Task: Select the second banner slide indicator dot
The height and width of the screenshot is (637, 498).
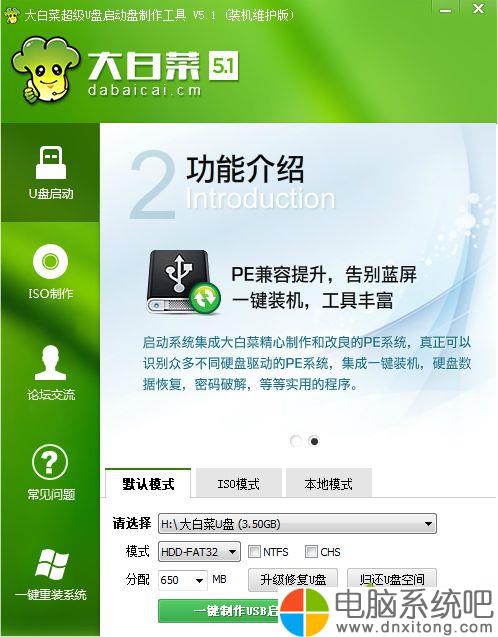Action: pyautogui.click(x=314, y=441)
